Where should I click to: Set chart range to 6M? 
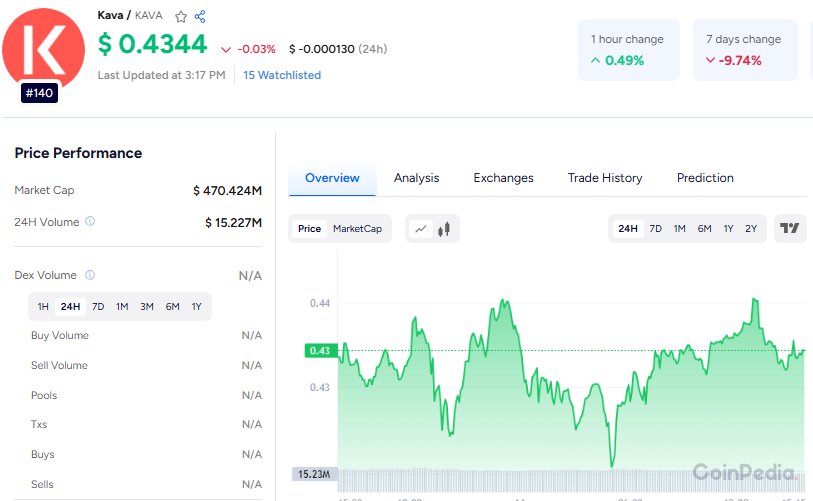(704, 229)
